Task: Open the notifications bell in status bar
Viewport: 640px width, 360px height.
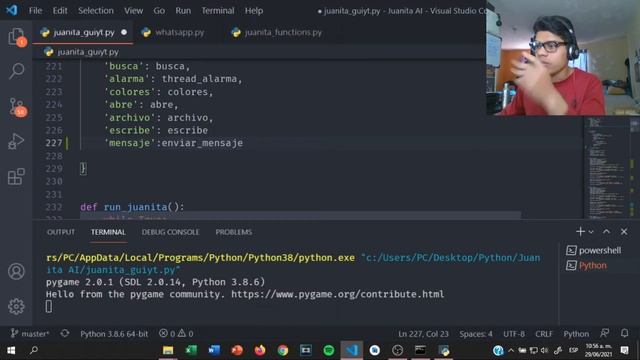Action: click(624, 333)
